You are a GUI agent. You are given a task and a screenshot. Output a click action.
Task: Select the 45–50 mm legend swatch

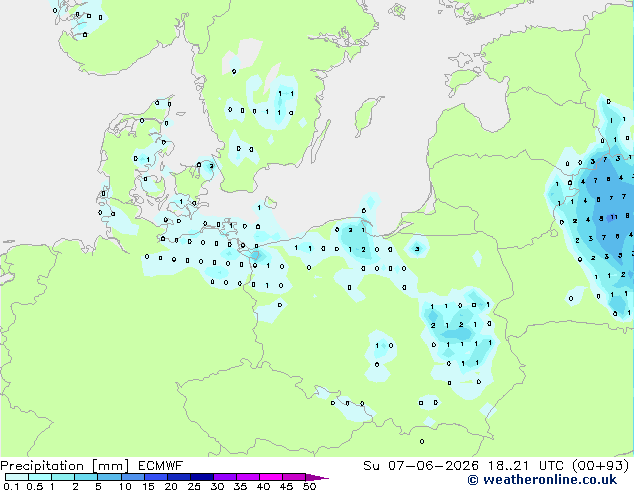[x=294, y=477]
